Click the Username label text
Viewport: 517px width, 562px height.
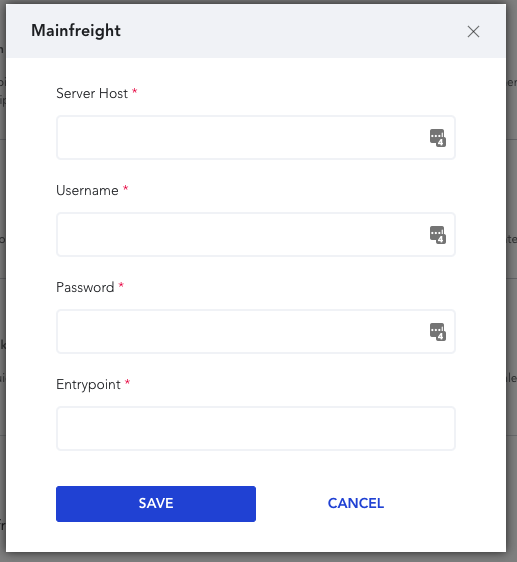(87, 190)
